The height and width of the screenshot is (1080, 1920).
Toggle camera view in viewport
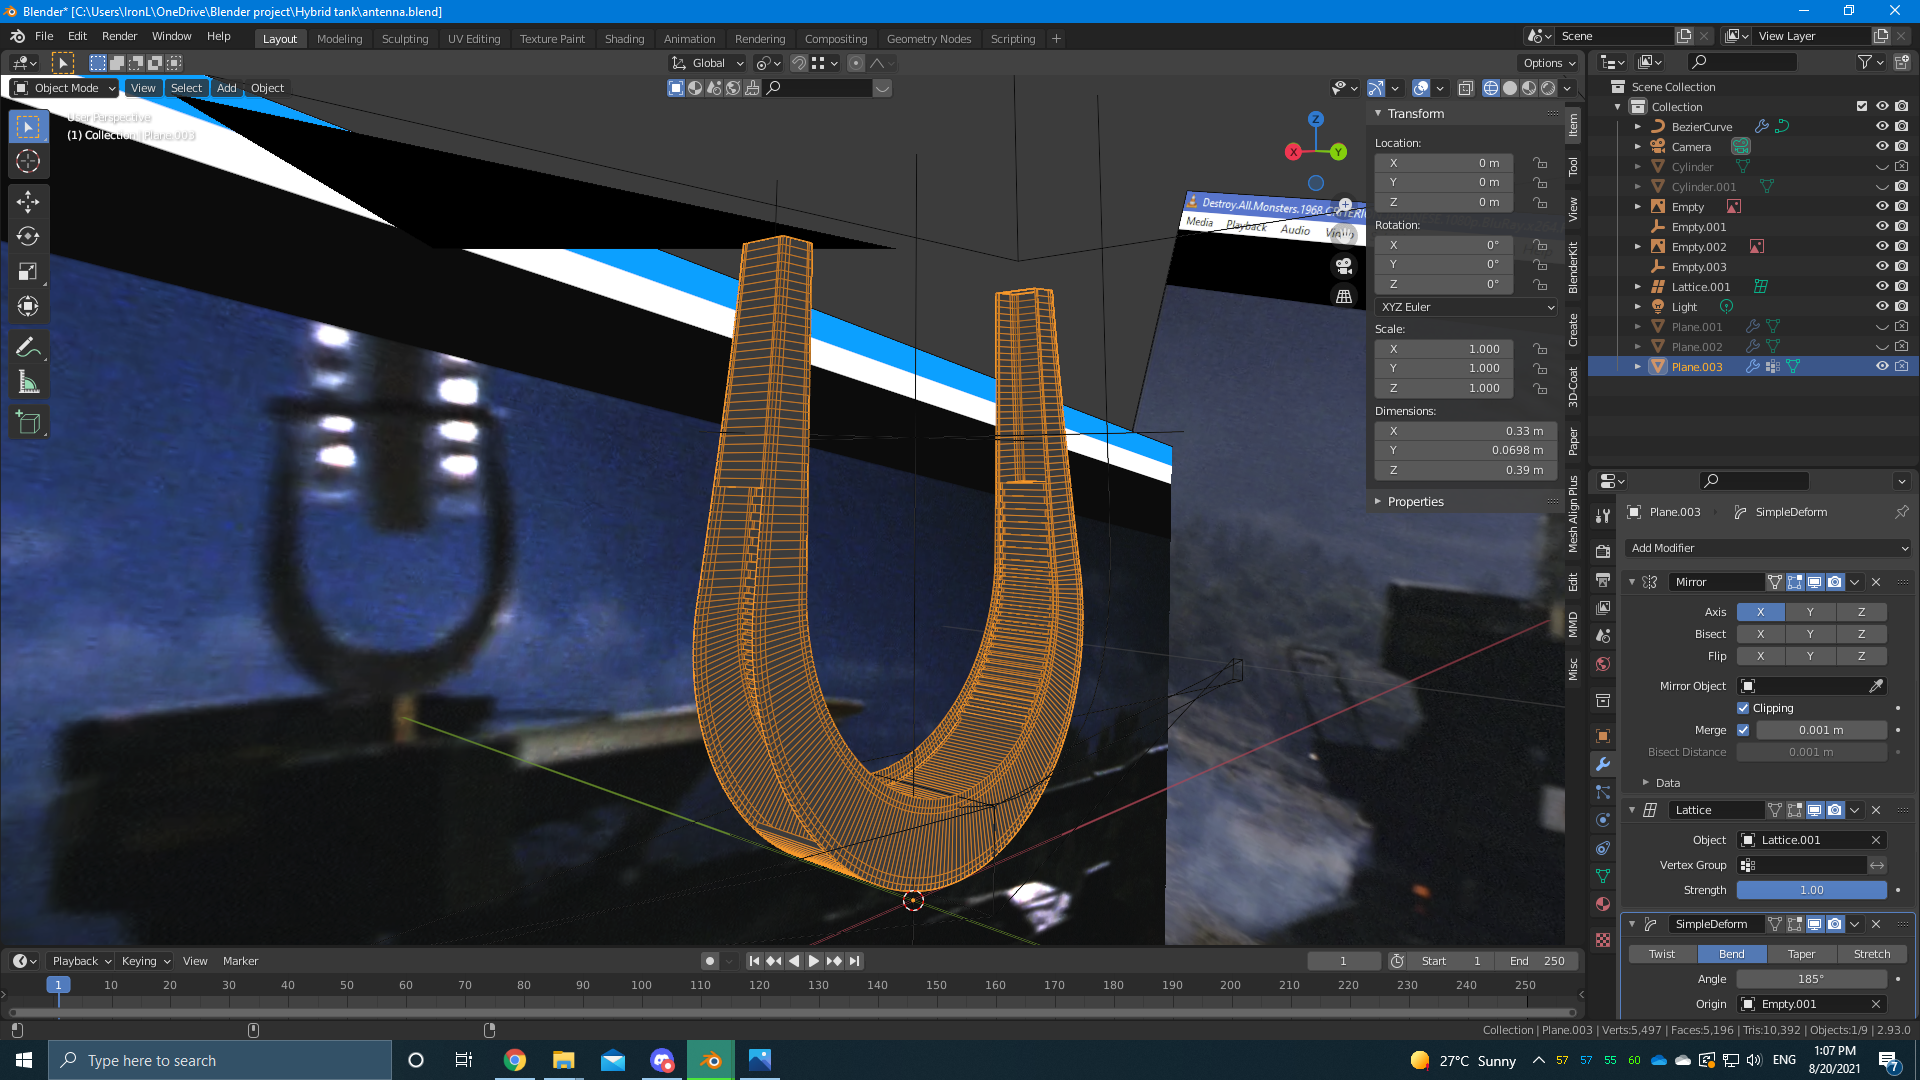[1344, 266]
